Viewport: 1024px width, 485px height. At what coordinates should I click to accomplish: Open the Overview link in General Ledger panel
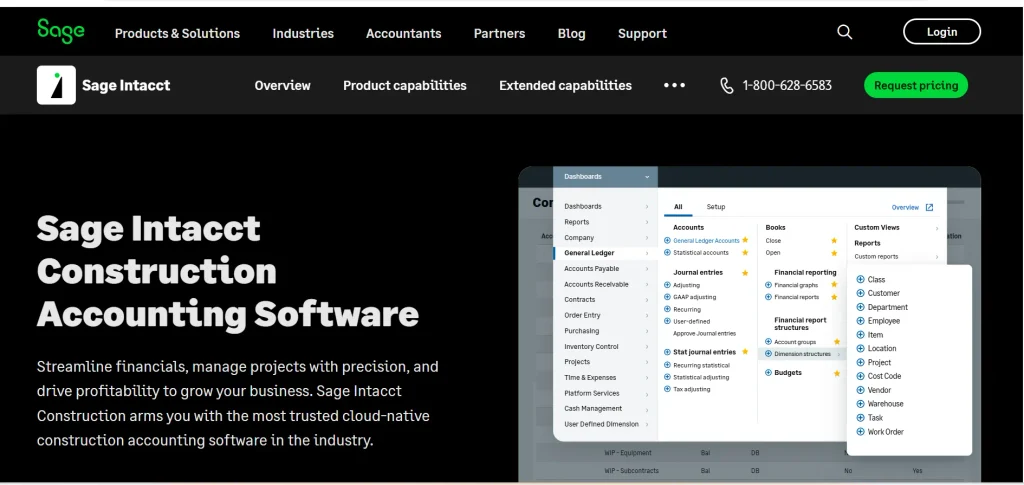(x=905, y=208)
